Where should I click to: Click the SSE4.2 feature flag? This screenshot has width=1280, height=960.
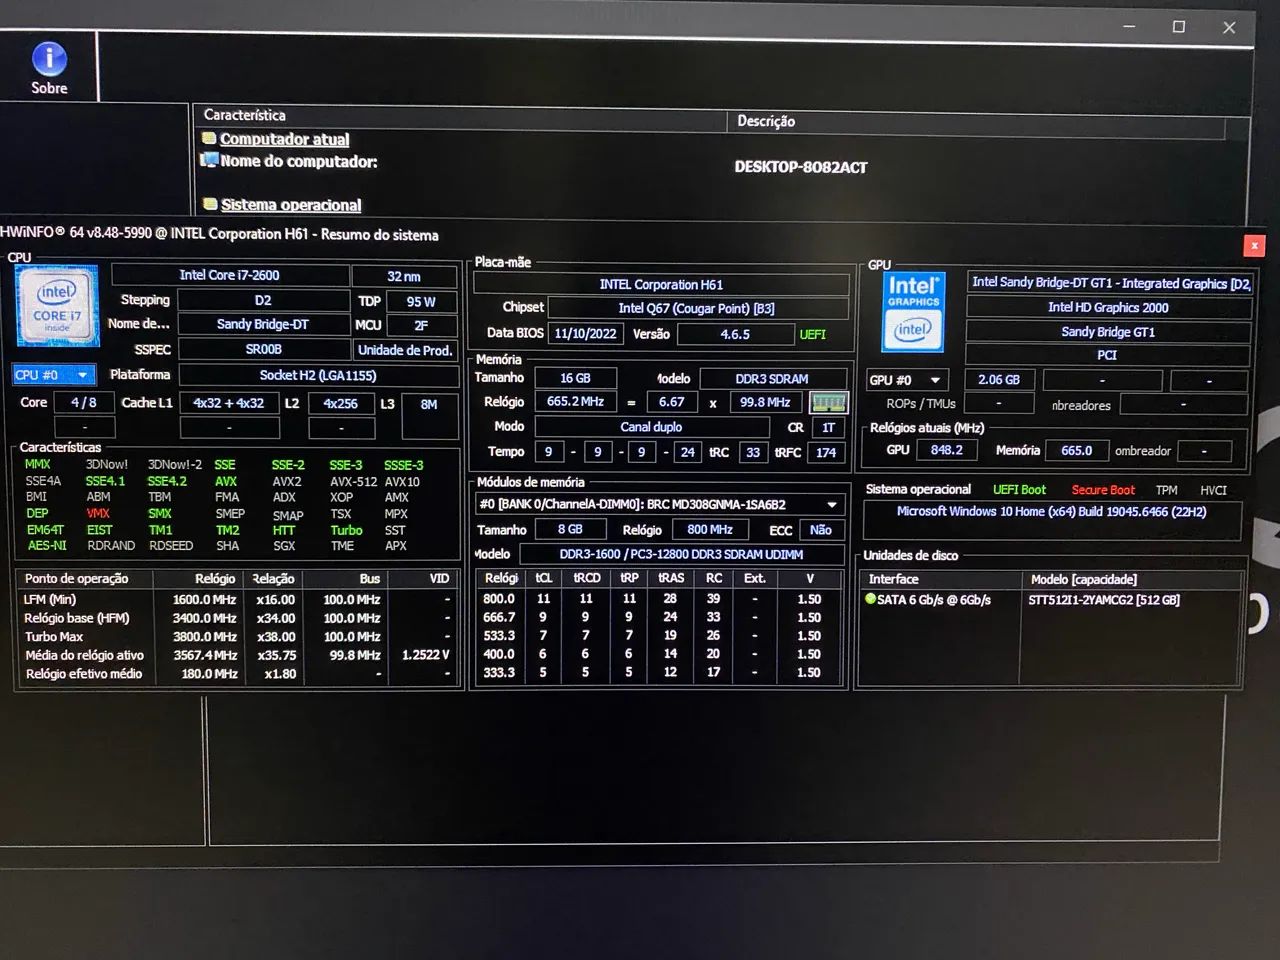167,481
